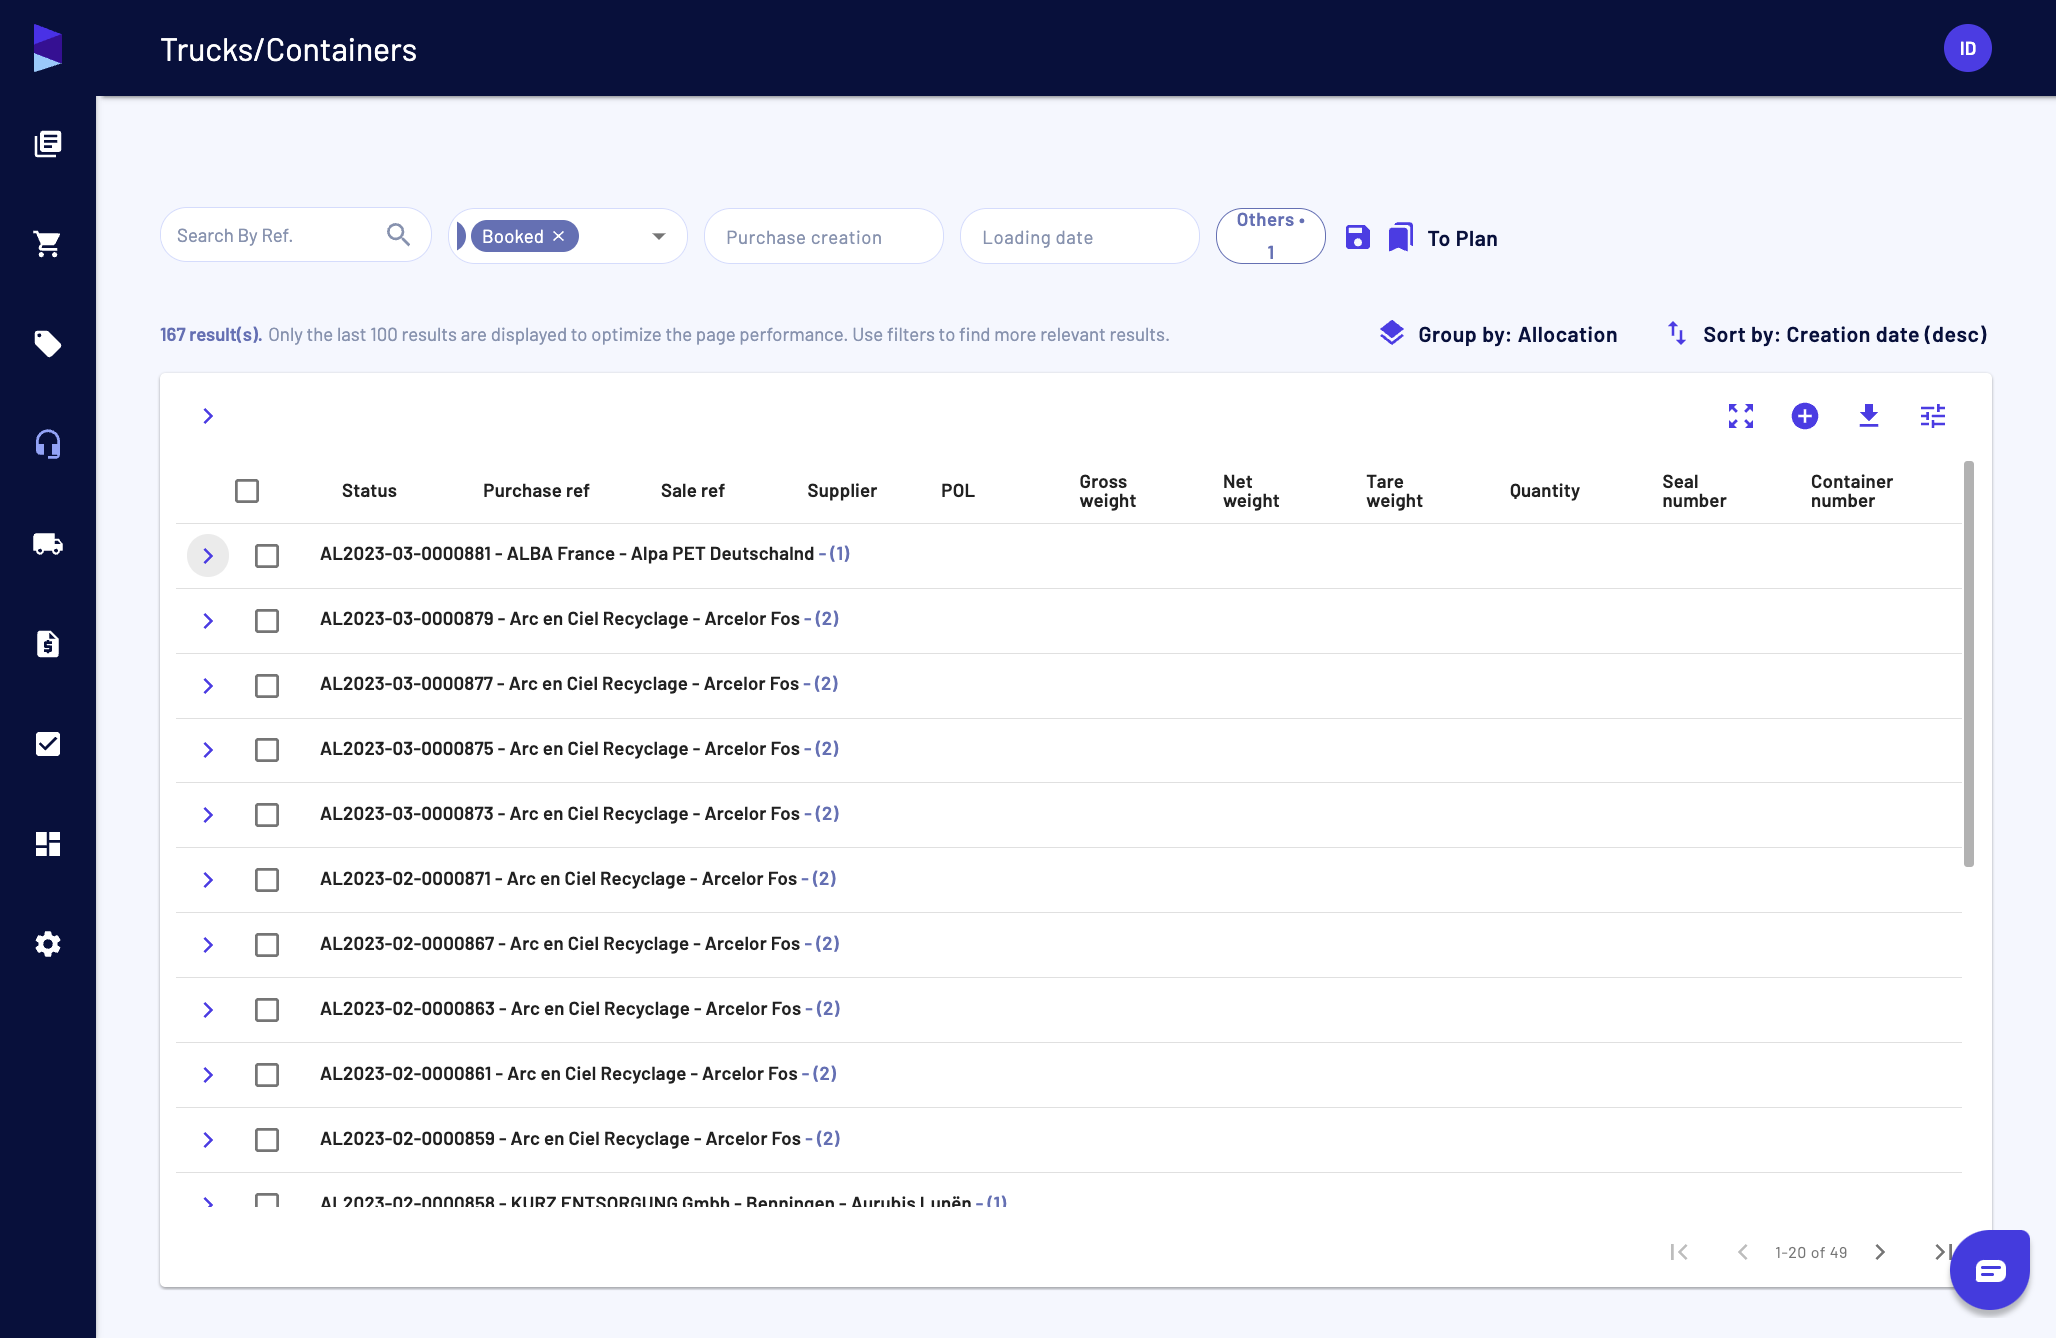Check the AL2023-02-0000871 row checkbox
Image resolution: width=2056 pixels, height=1338 pixels.
point(267,880)
